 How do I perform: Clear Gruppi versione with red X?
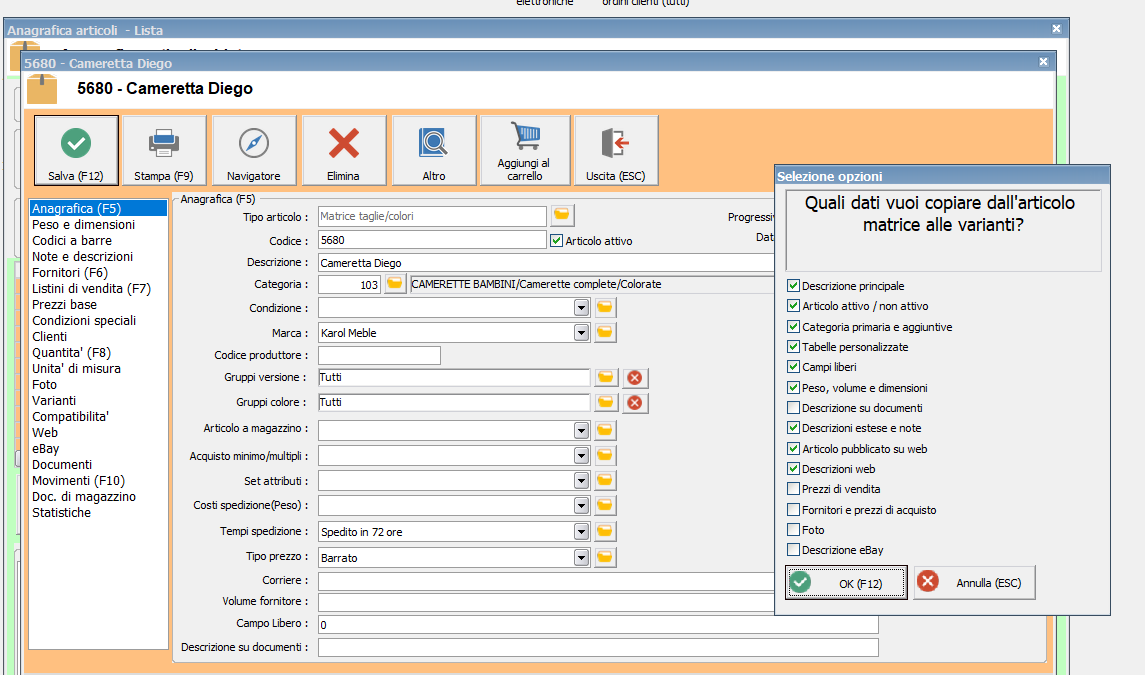(634, 378)
